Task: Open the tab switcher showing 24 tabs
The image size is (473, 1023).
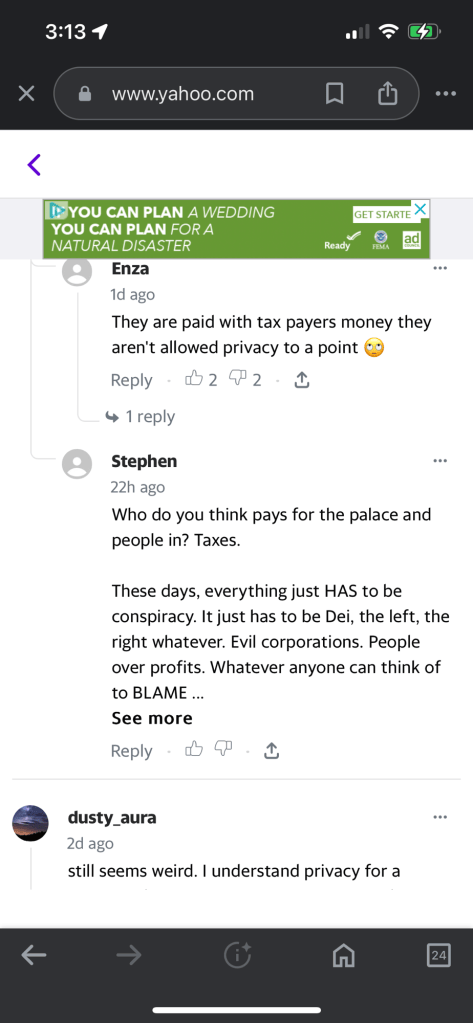Action: [x=439, y=956]
